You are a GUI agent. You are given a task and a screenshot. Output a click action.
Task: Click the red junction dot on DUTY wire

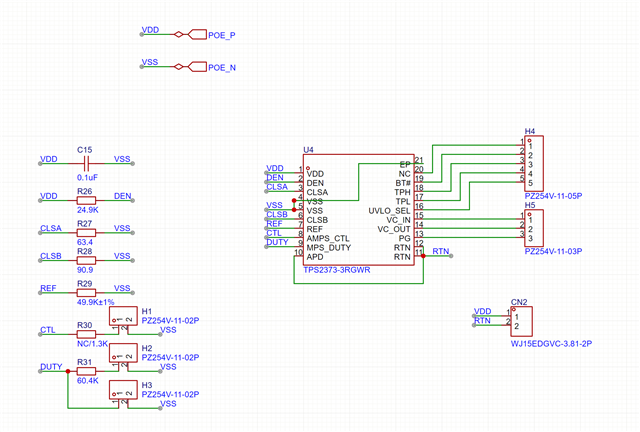(x=68, y=371)
